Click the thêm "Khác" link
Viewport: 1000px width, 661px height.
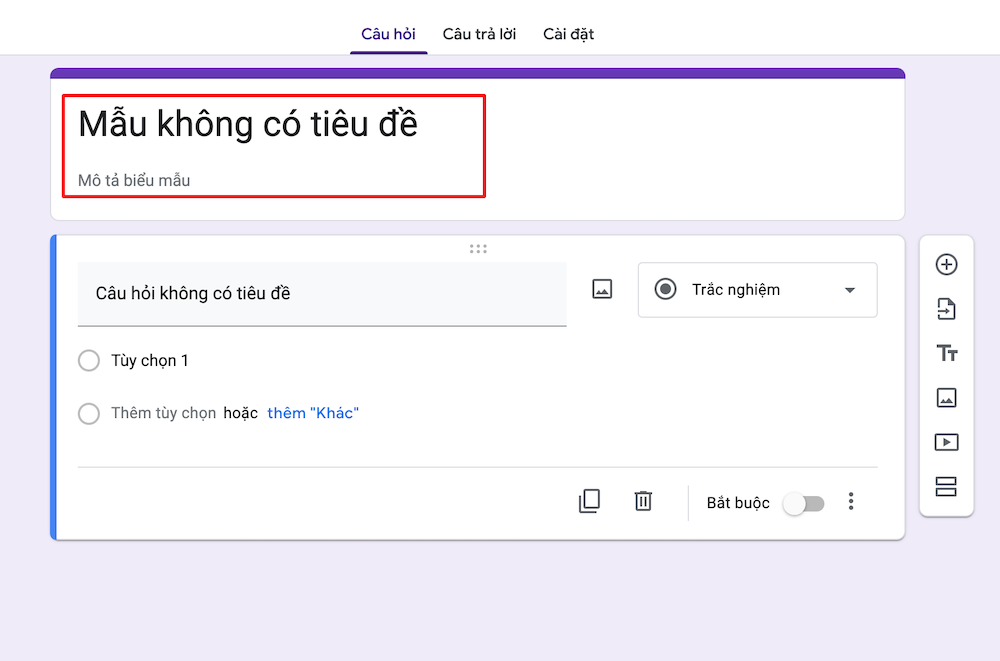pos(312,413)
